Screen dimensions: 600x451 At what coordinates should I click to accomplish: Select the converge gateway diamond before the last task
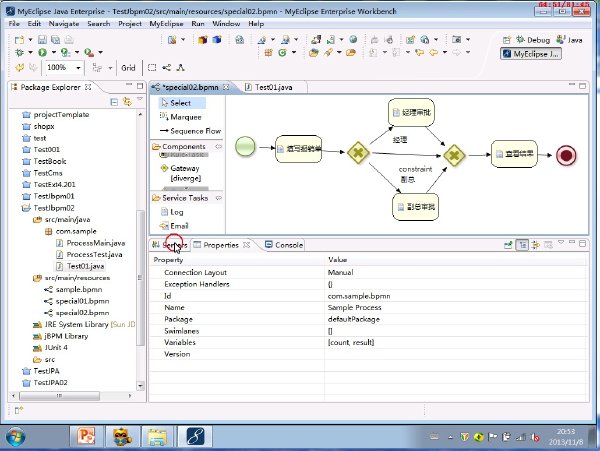pos(454,155)
